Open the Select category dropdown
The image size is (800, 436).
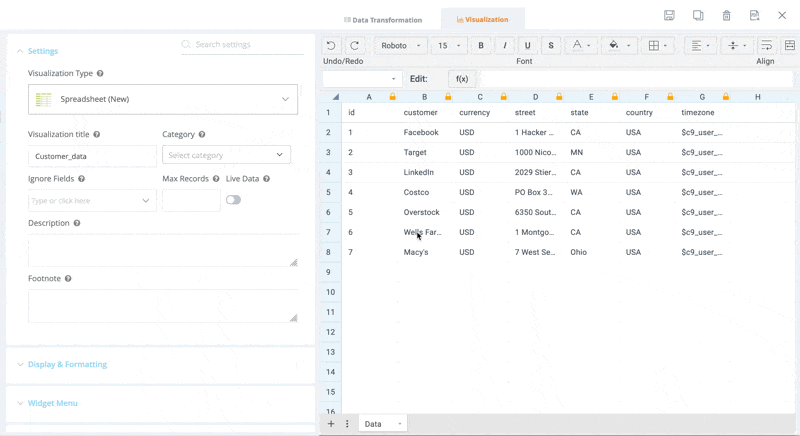226,155
